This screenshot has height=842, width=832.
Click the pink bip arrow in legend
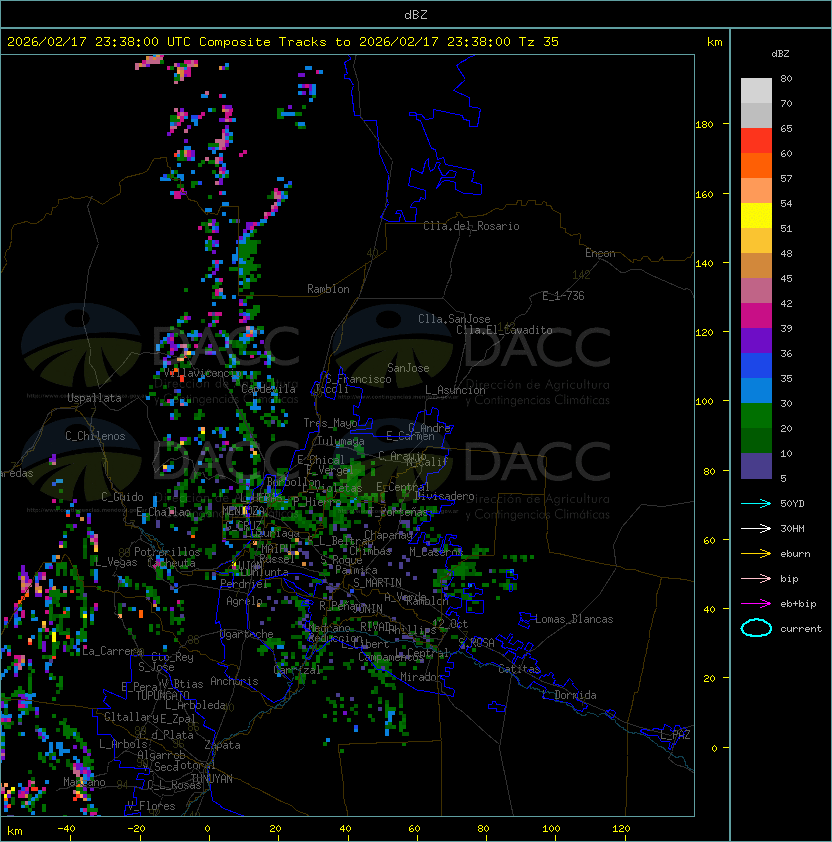click(756, 579)
